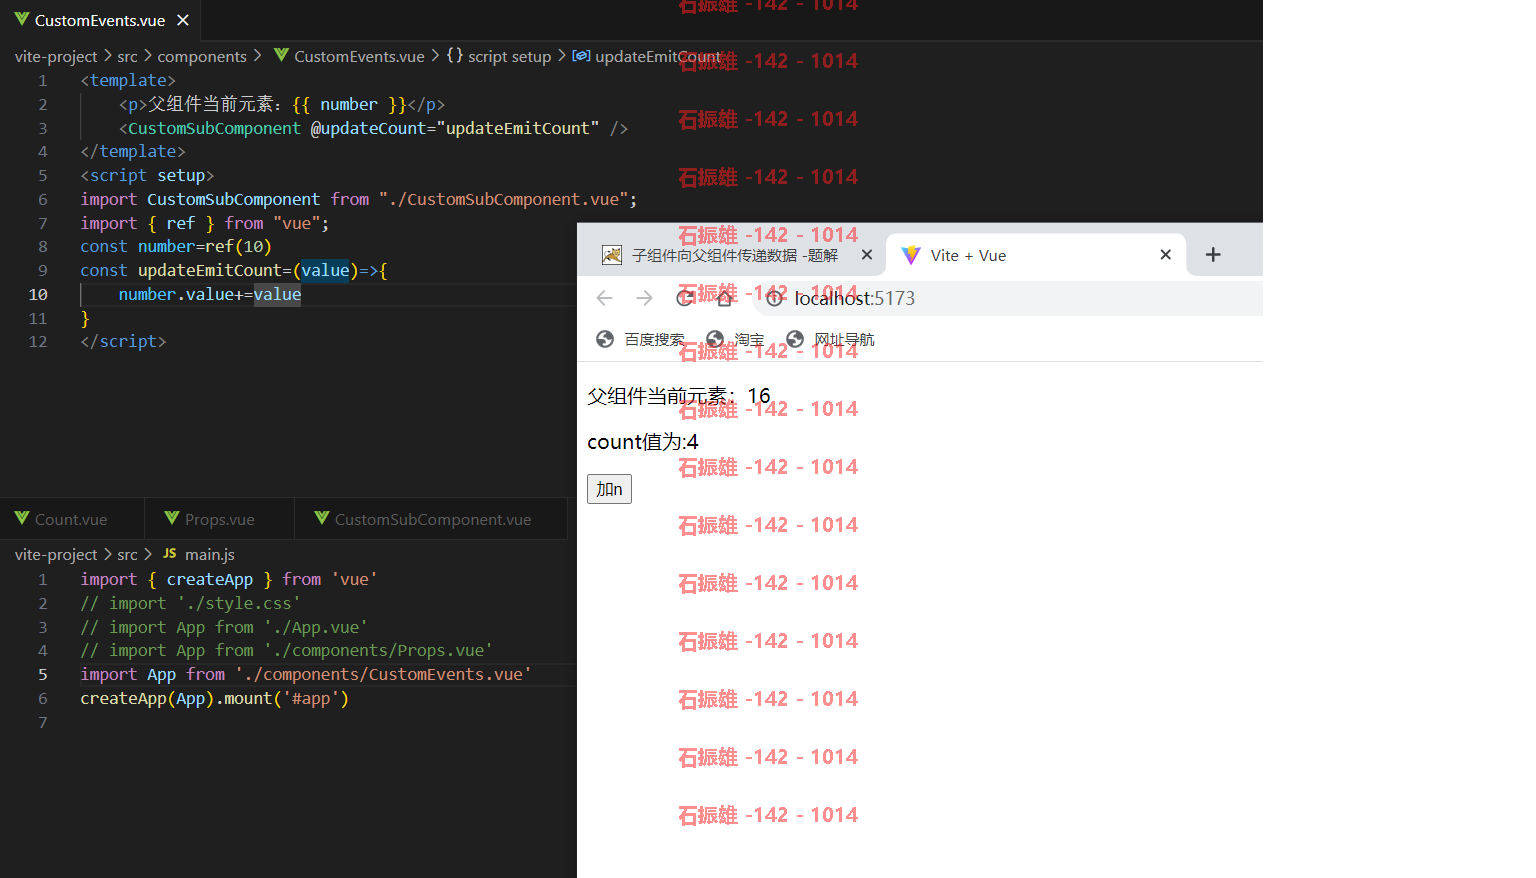Image resolution: width=1536 pixels, height=878 pixels.
Task: Reload the localhost page
Action: pos(685,298)
